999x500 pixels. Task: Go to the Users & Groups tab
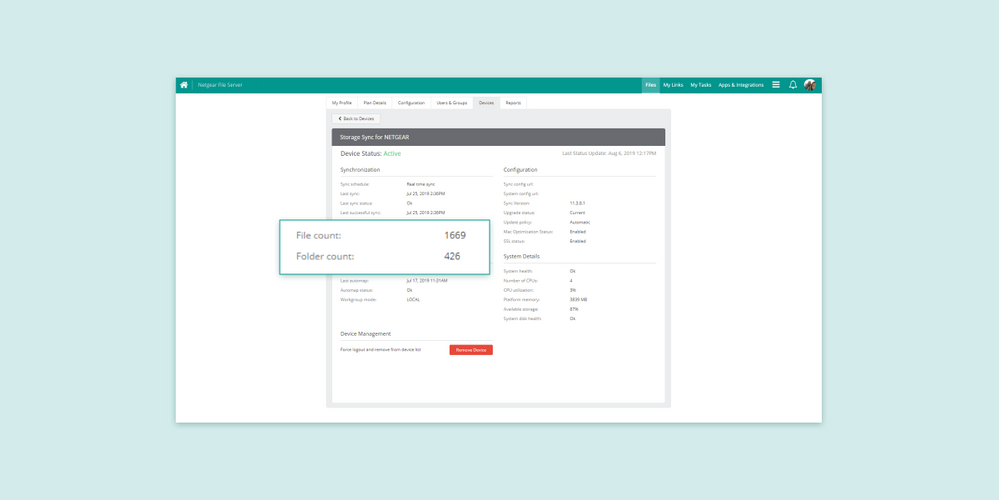(452, 102)
